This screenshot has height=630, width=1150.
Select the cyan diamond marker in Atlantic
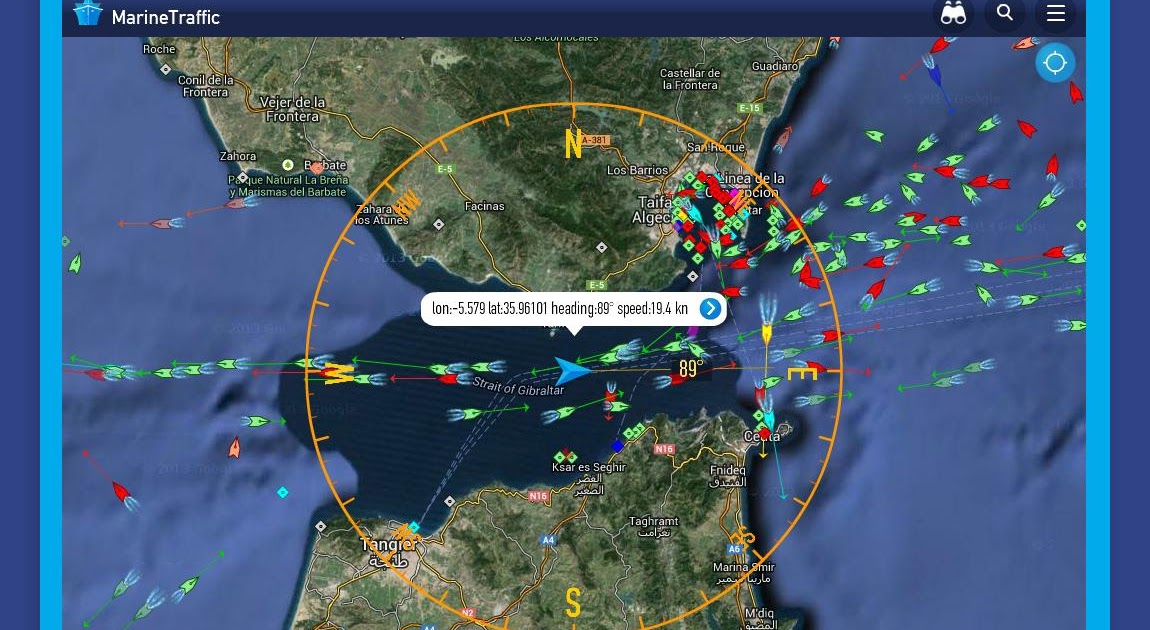(x=282, y=492)
